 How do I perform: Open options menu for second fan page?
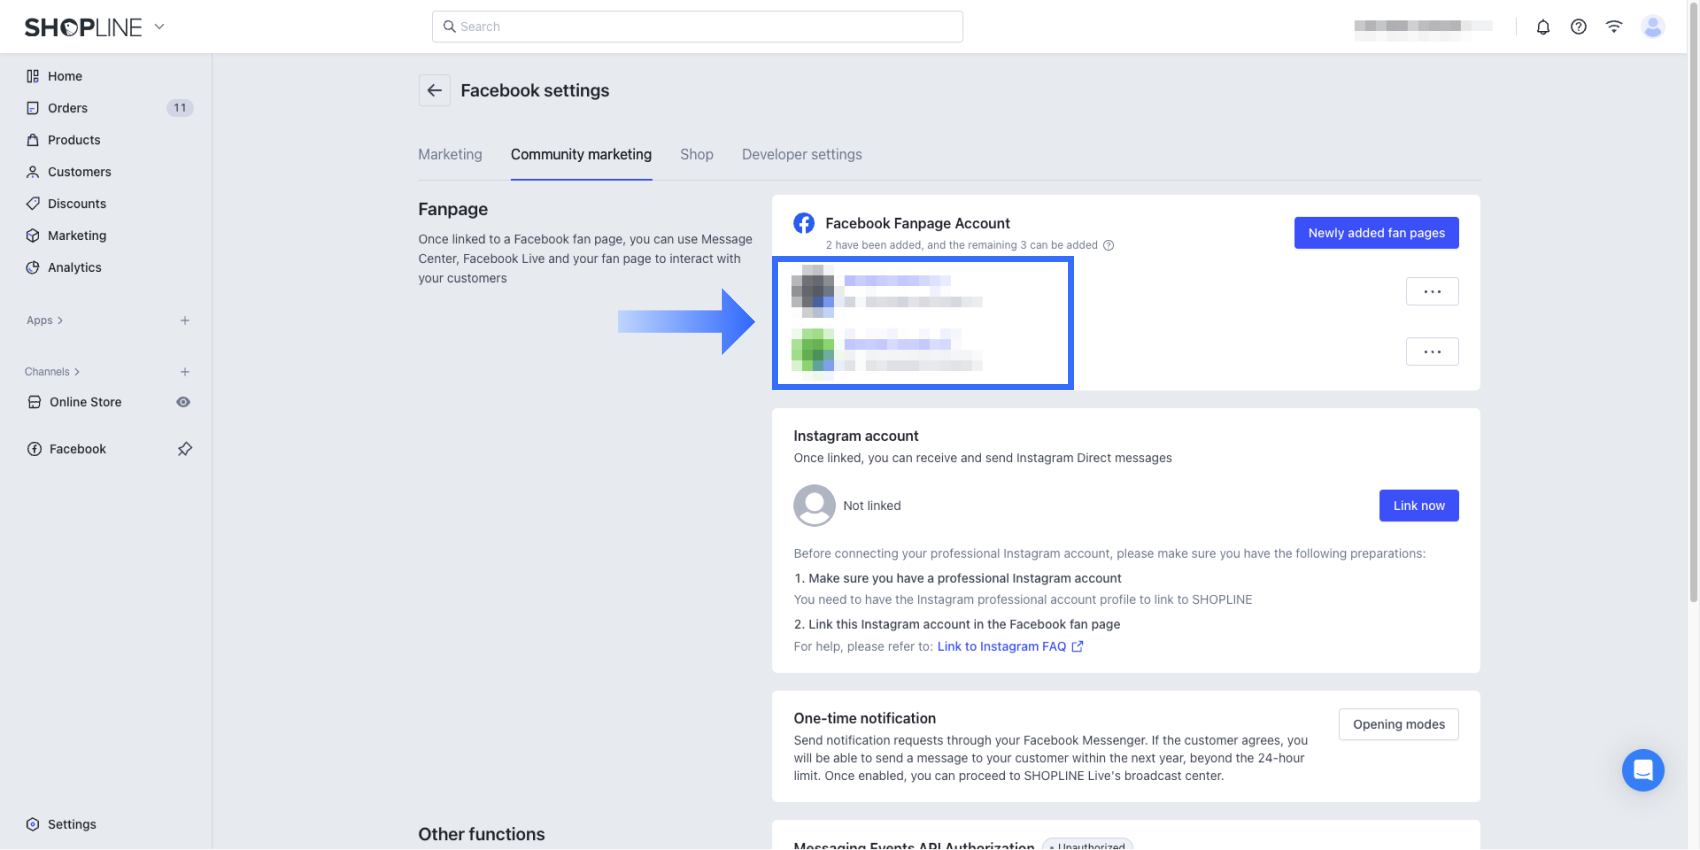point(1432,352)
